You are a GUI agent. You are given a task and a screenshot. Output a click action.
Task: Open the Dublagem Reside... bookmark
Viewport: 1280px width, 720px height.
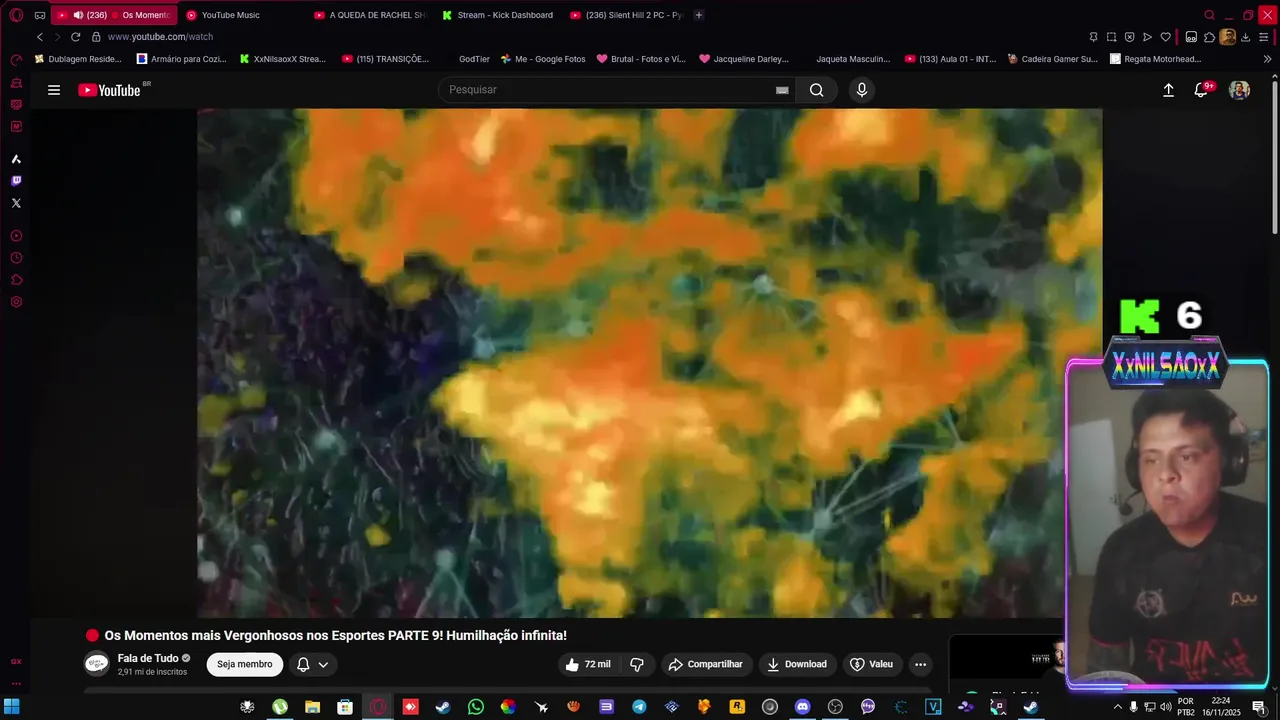[x=78, y=59]
